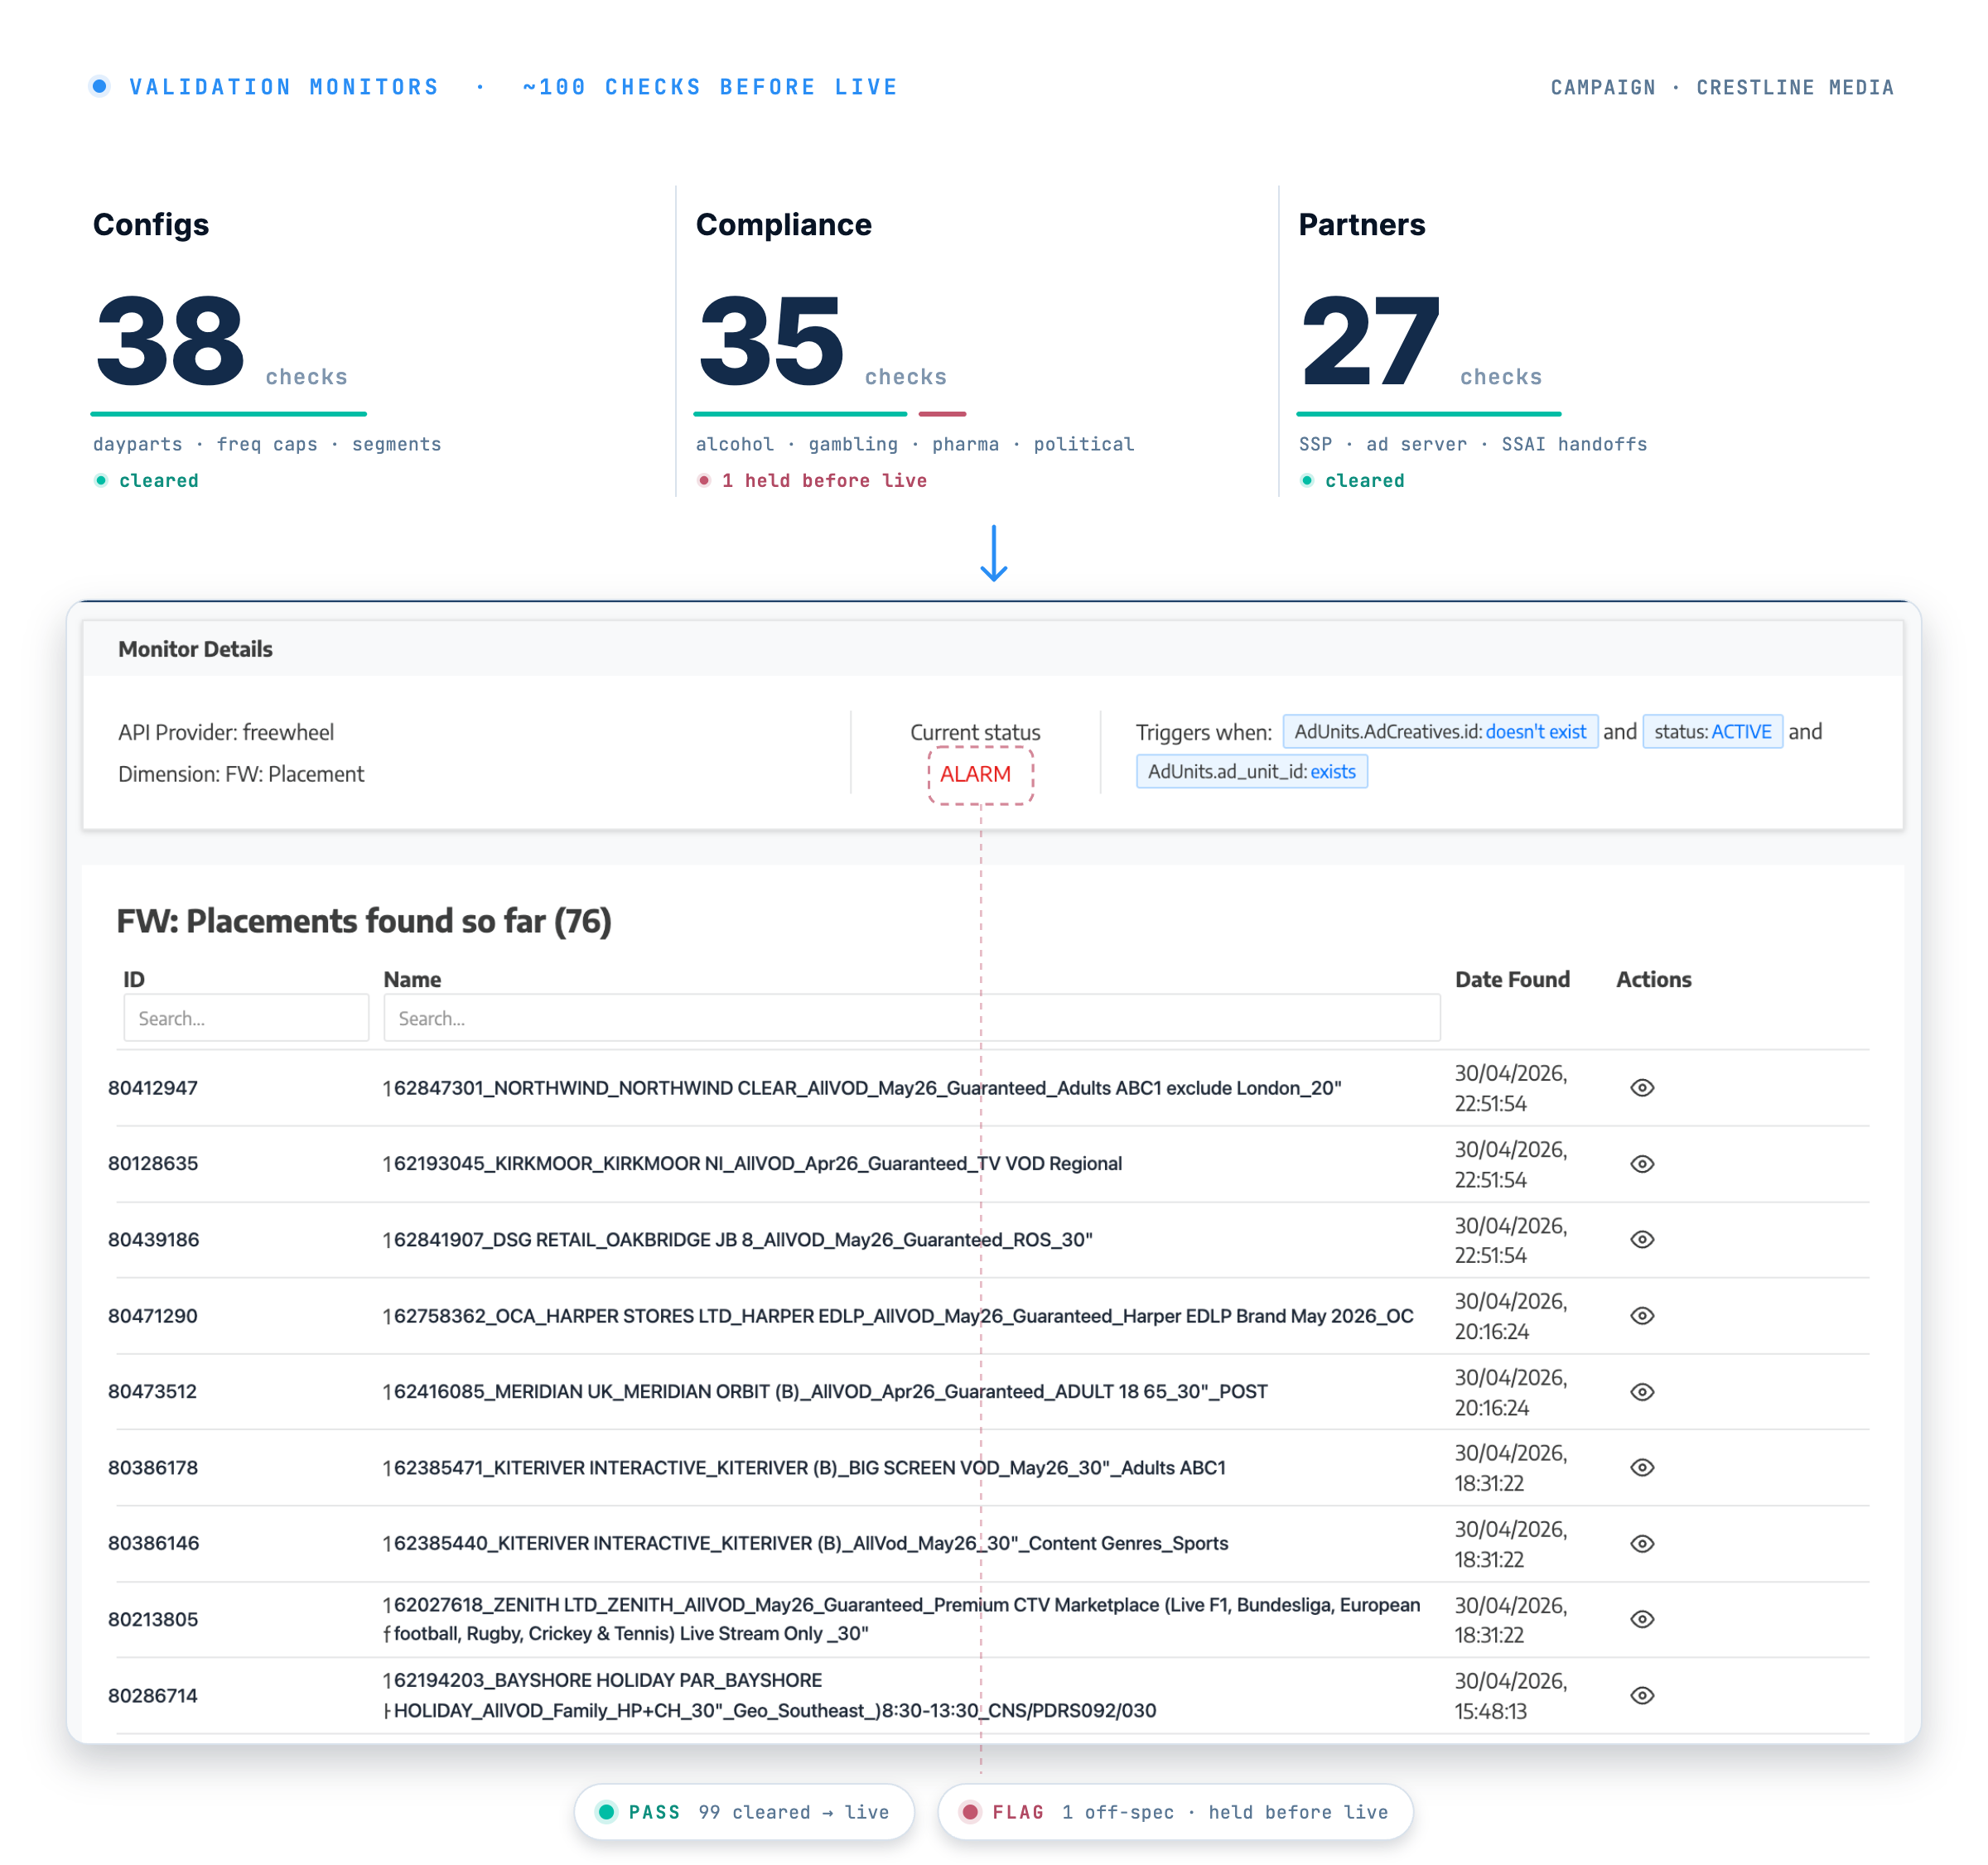Click the VALIDATION MONITORS header label

pyautogui.click(x=284, y=87)
